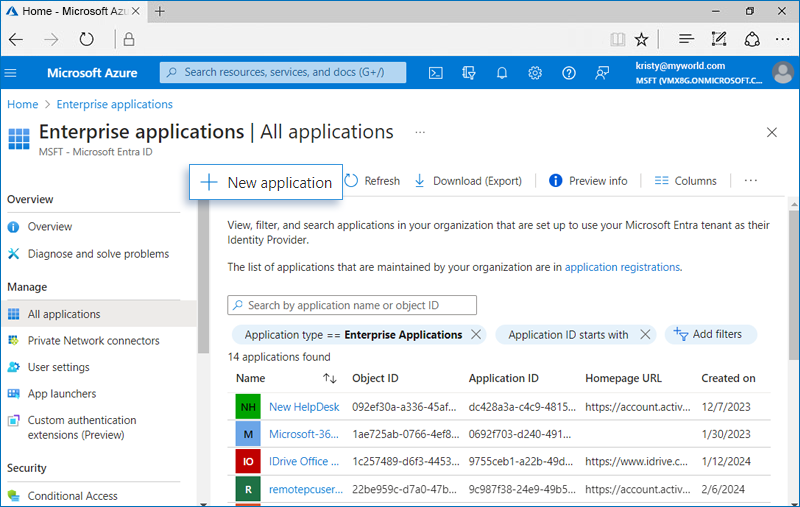
Task: Open portal settings gear icon
Action: tap(535, 73)
